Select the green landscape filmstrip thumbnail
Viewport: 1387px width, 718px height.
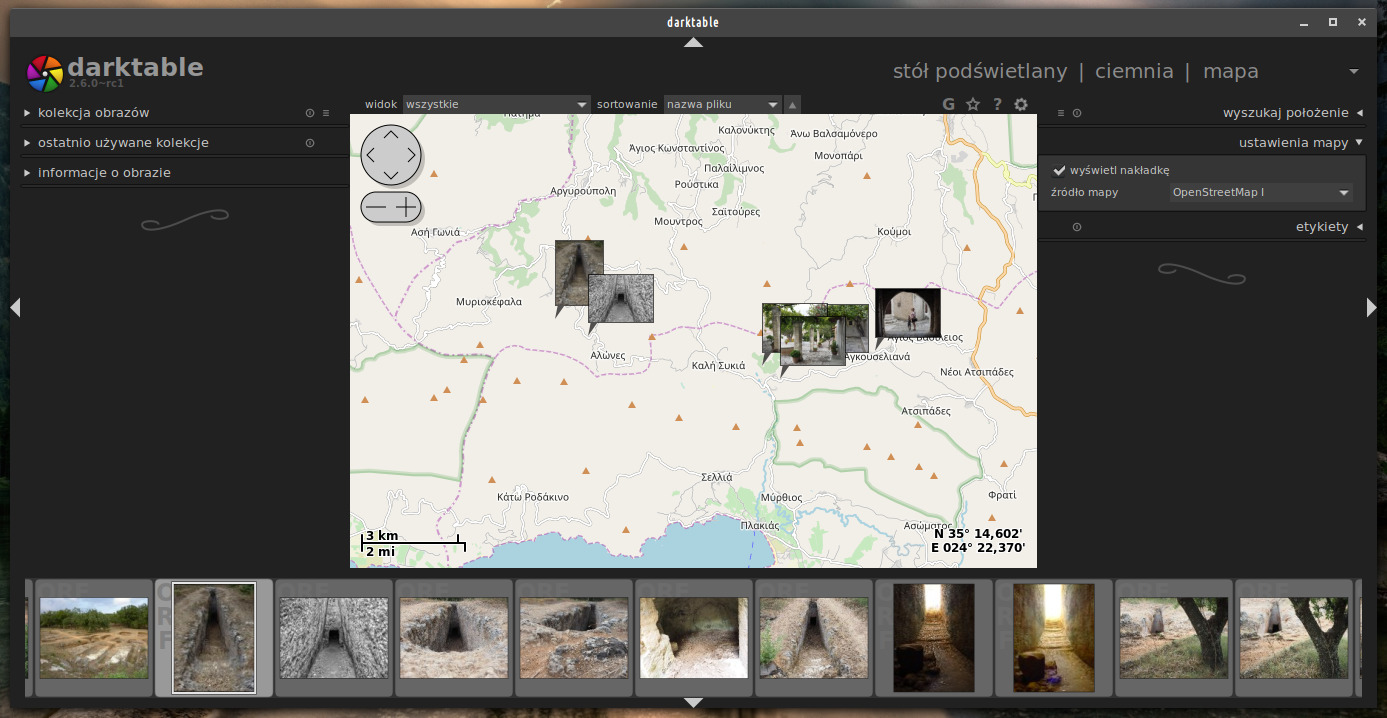[x=94, y=638]
